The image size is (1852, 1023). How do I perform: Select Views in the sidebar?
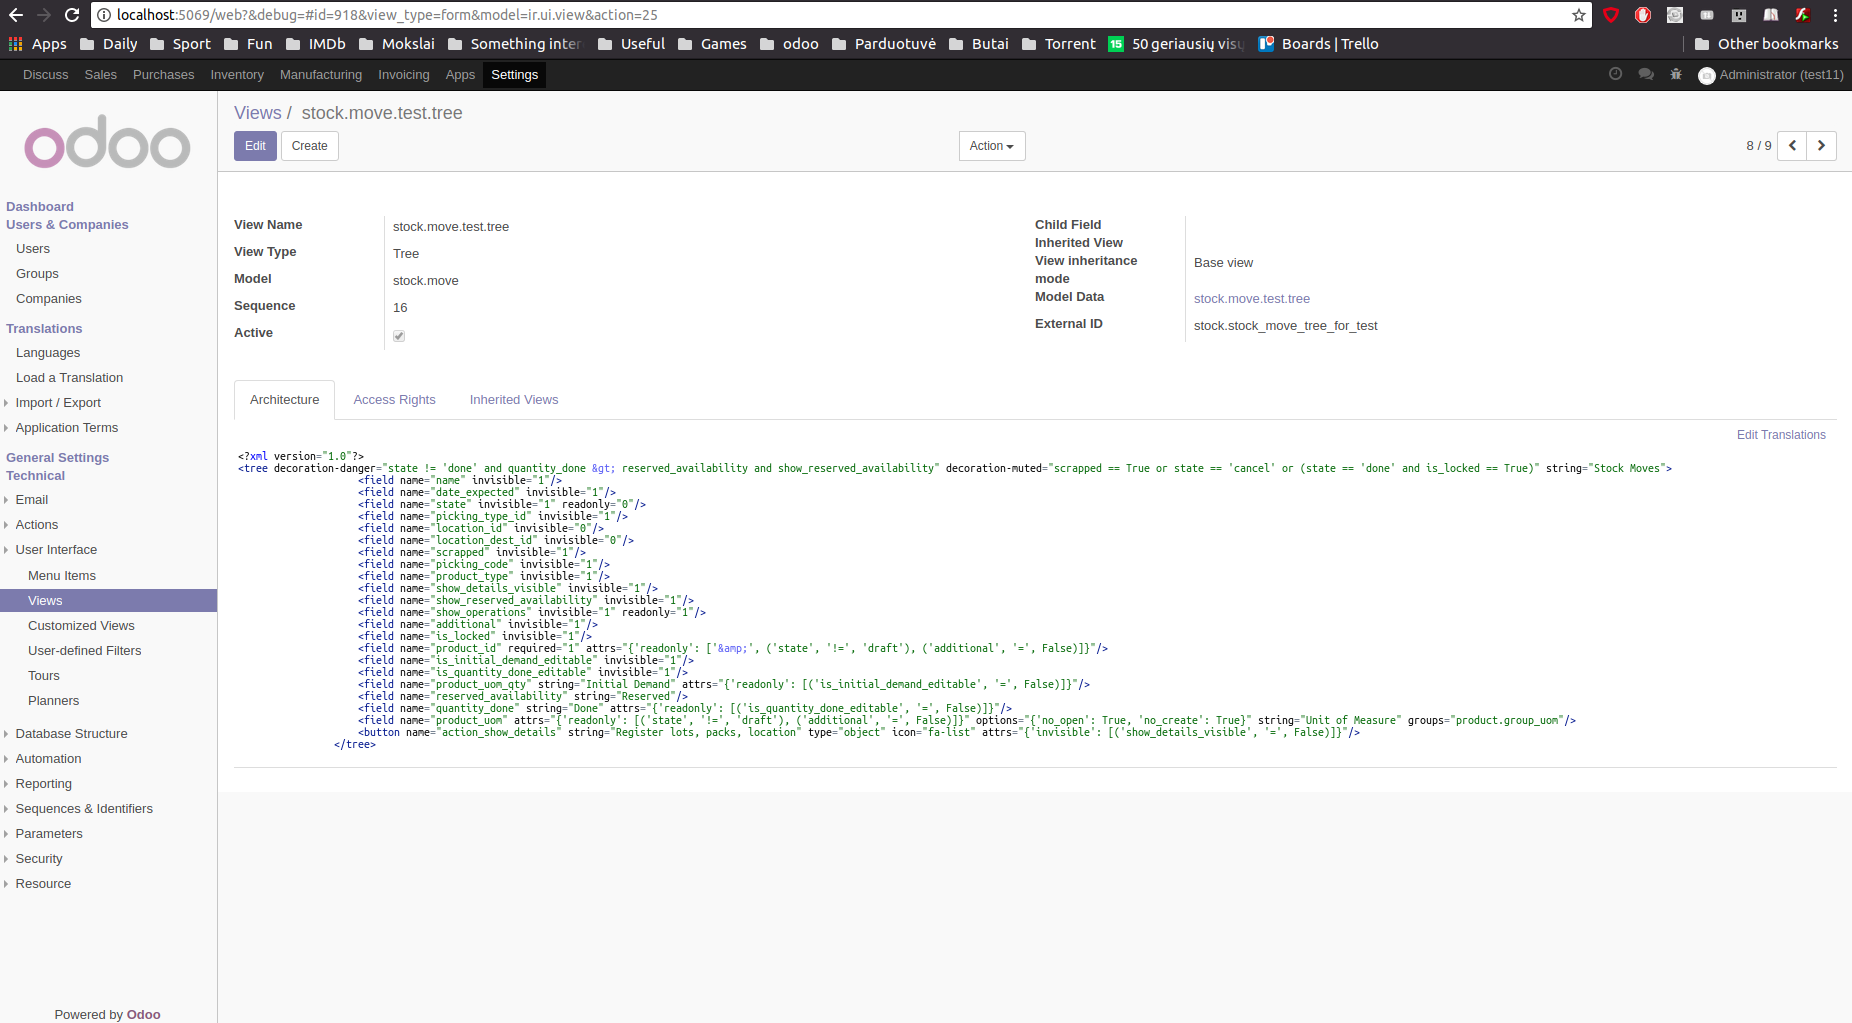click(45, 600)
